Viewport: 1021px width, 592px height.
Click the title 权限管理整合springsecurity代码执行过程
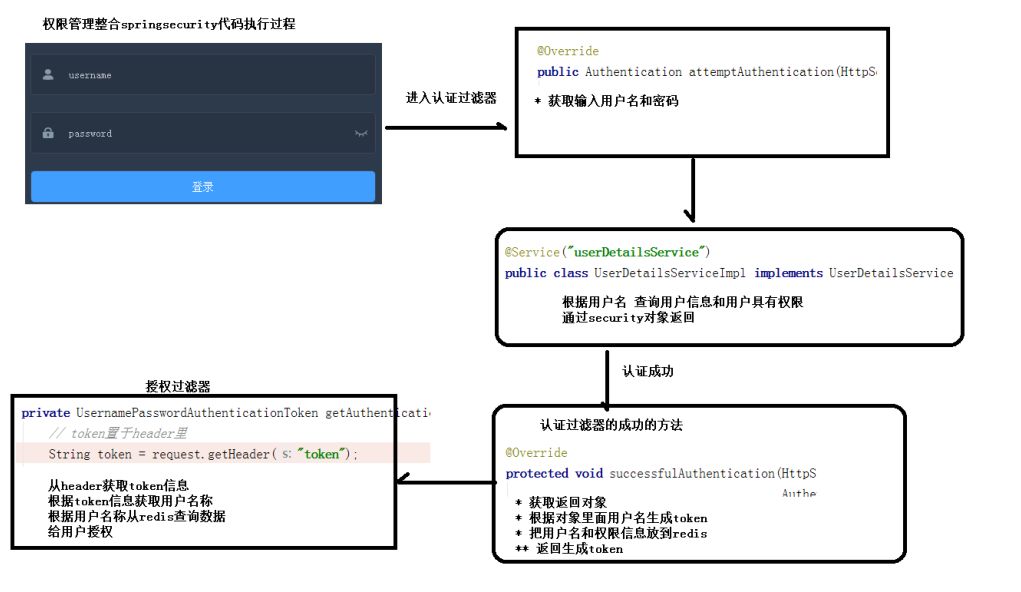click(x=169, y=24)
